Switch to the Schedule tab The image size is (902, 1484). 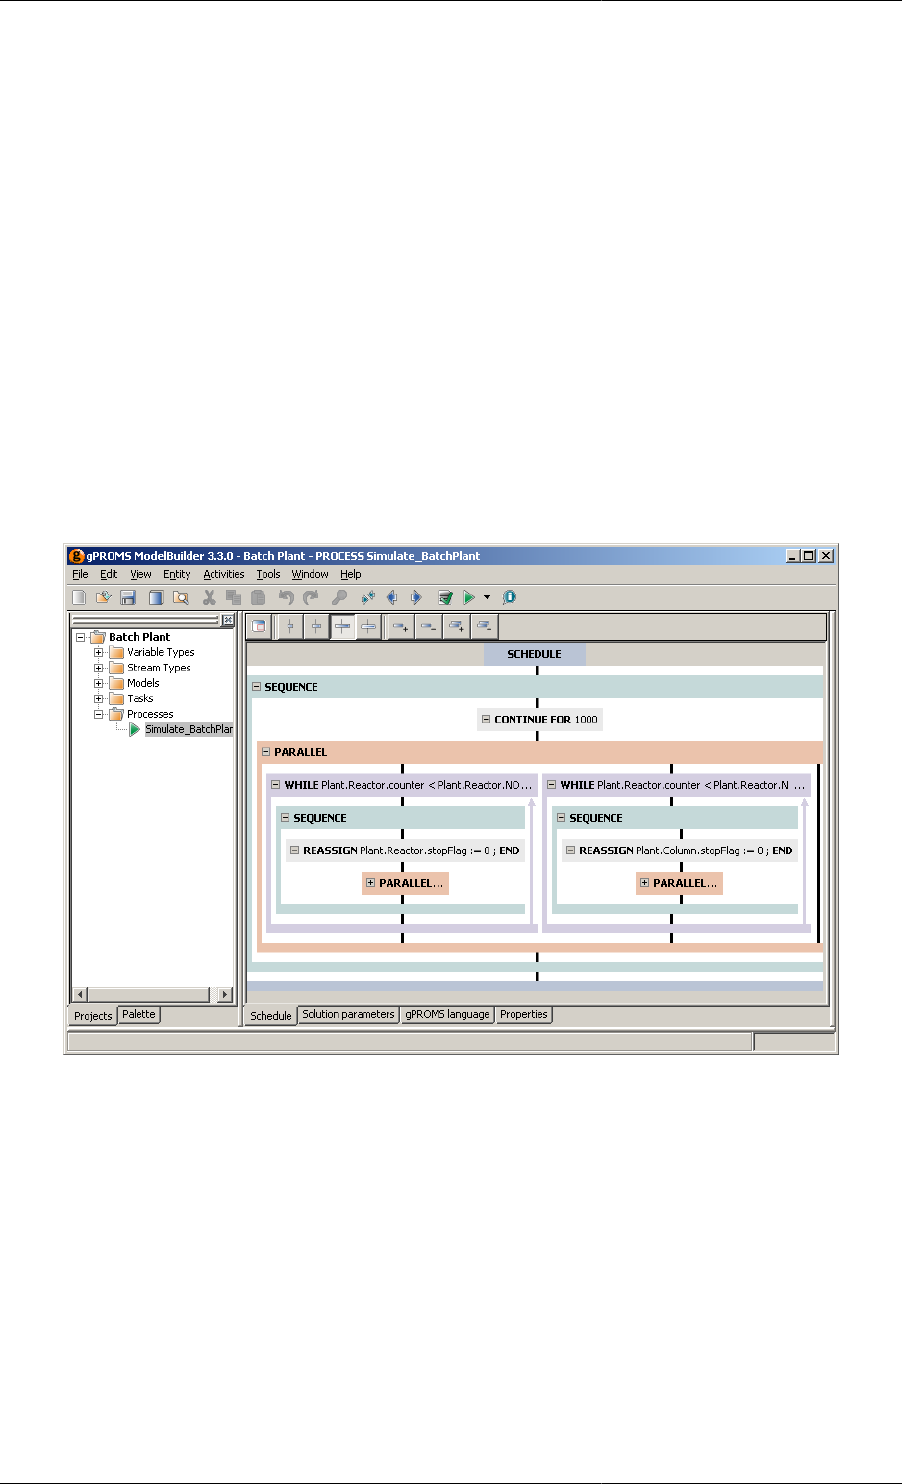coord(270,1016)
